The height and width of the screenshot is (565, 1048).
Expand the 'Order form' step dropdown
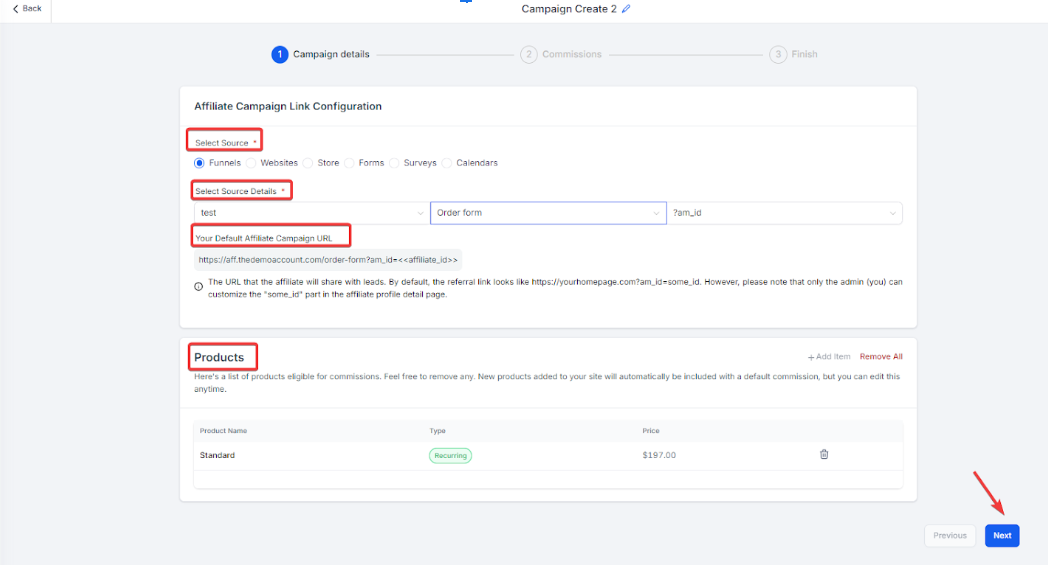548,213
